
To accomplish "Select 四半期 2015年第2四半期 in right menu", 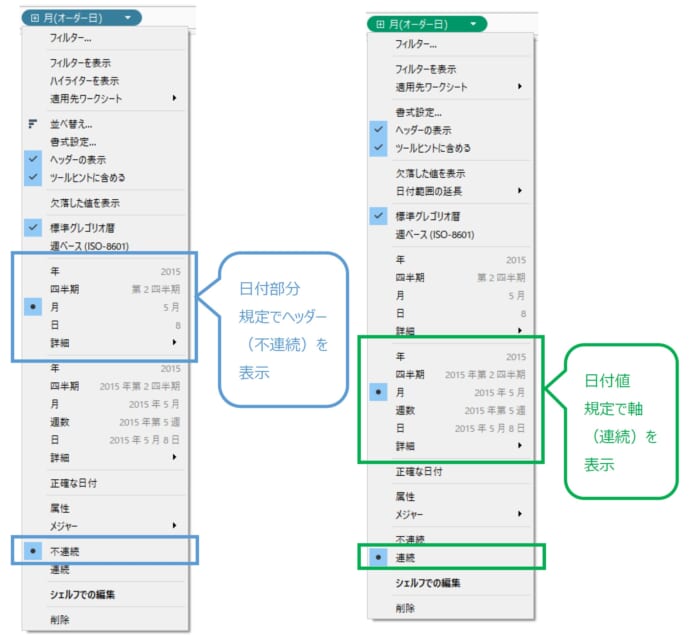I will click(450, 374).
